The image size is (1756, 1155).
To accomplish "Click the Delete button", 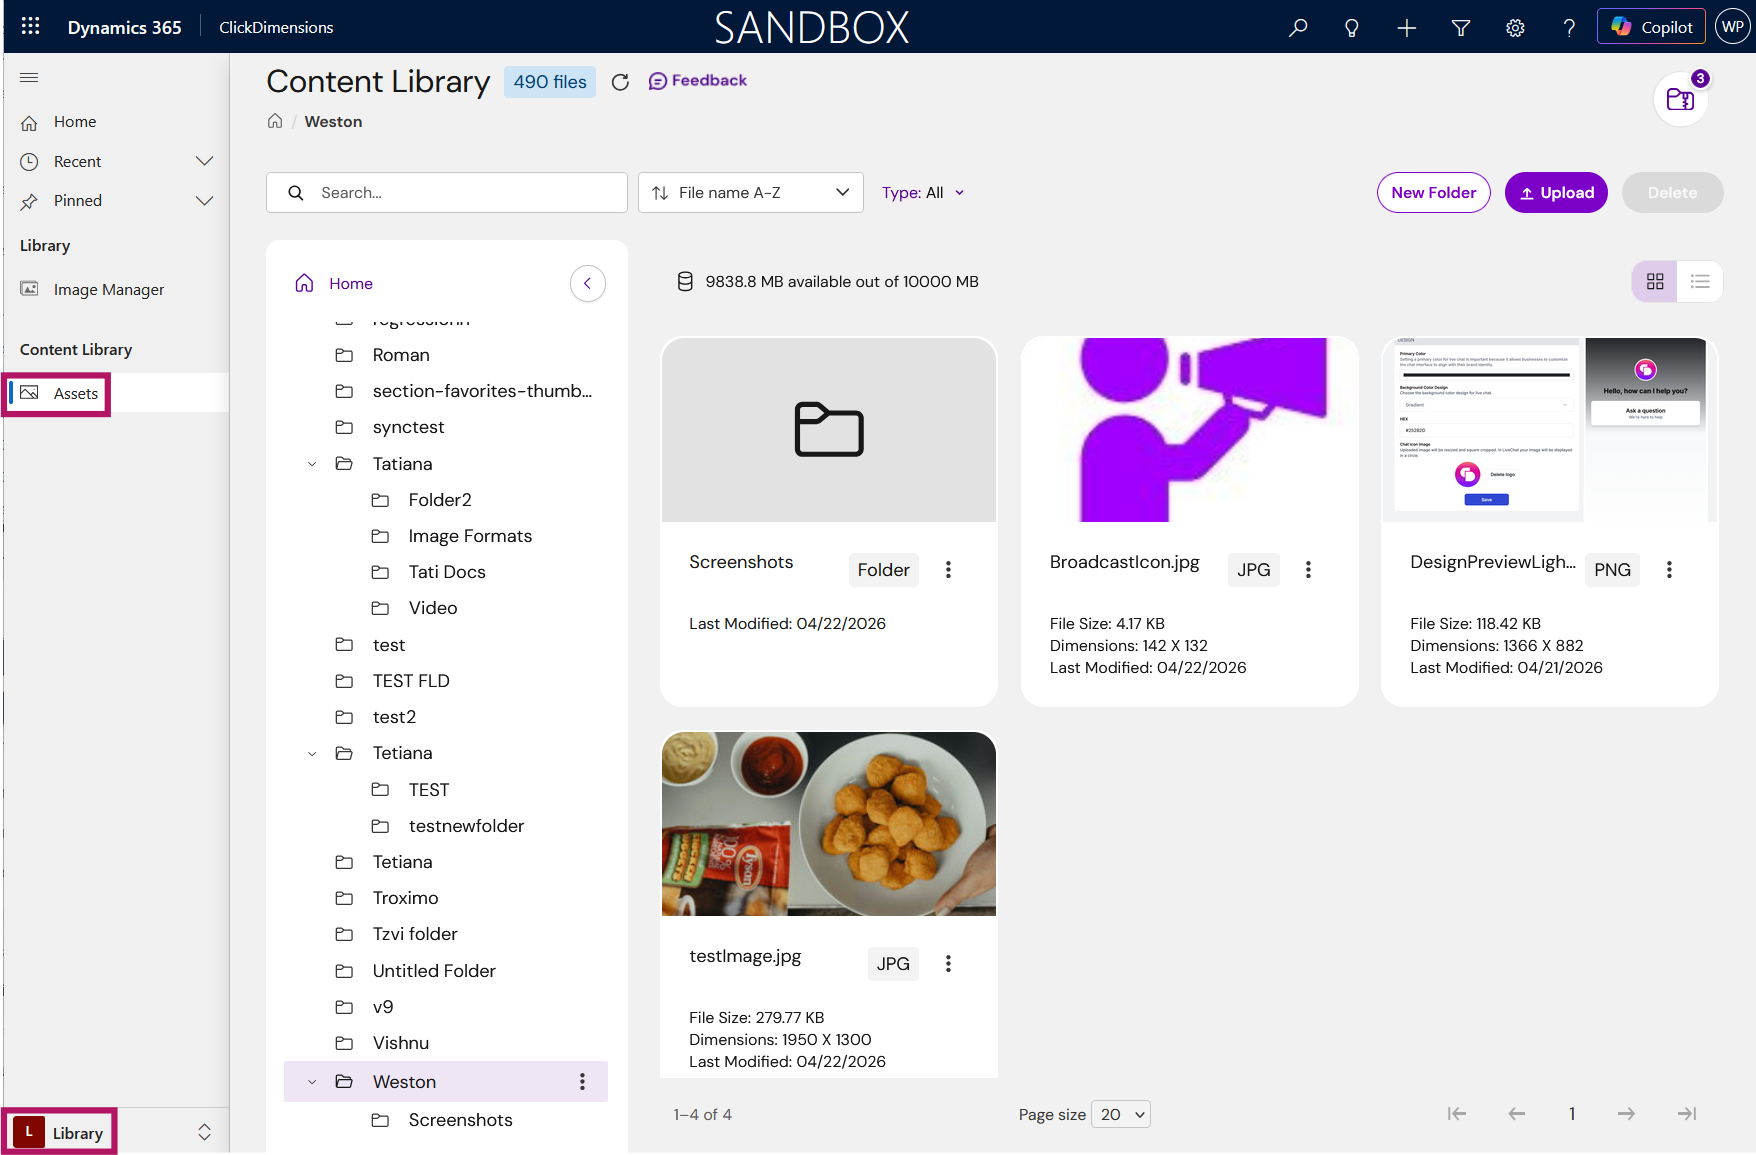I will (x=1672, y=192).
